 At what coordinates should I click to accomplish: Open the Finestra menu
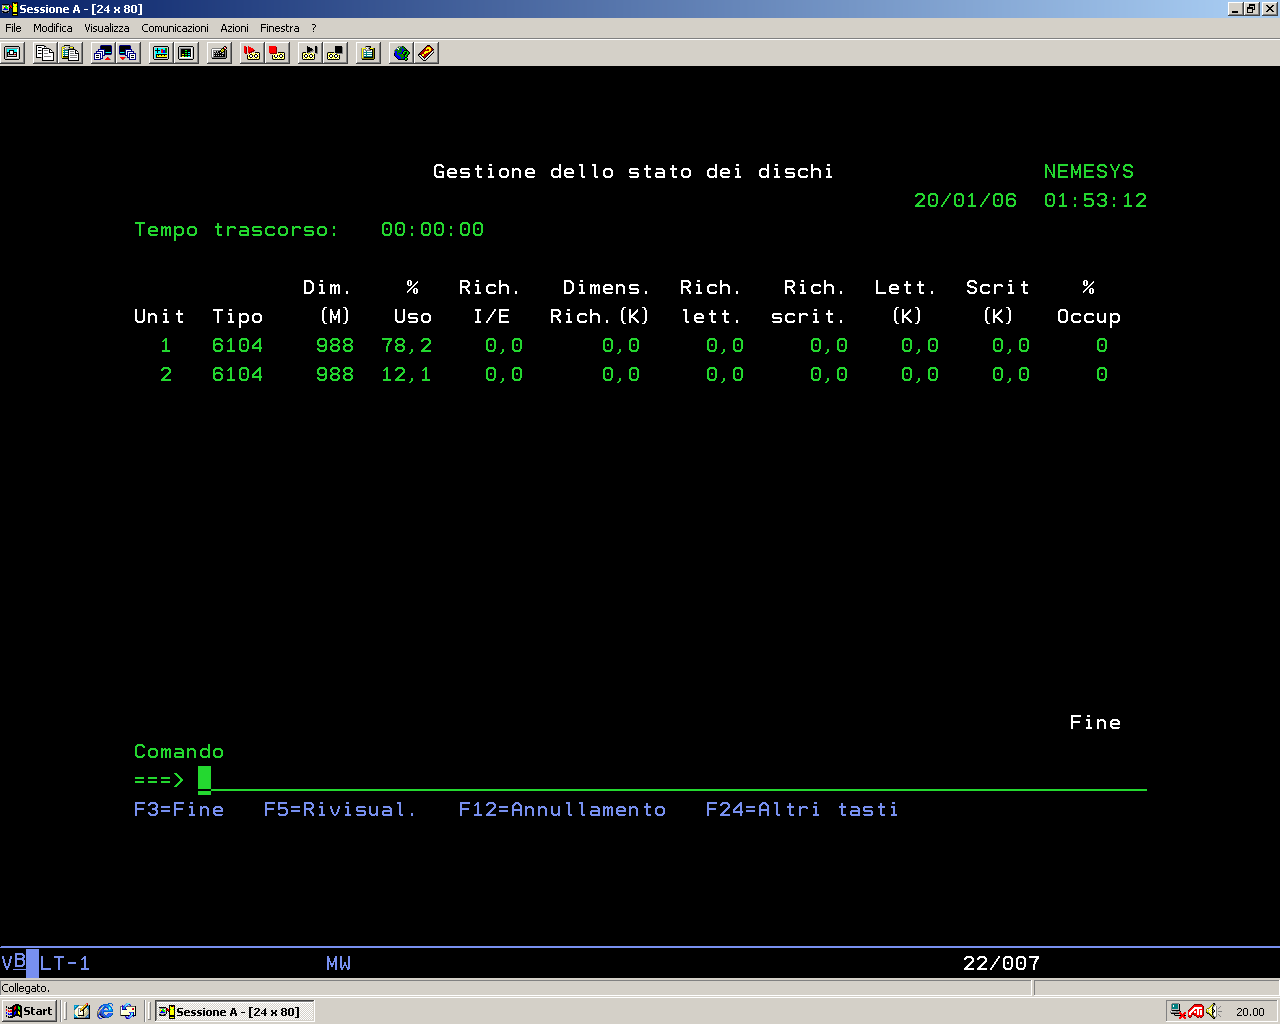(280, 28)
